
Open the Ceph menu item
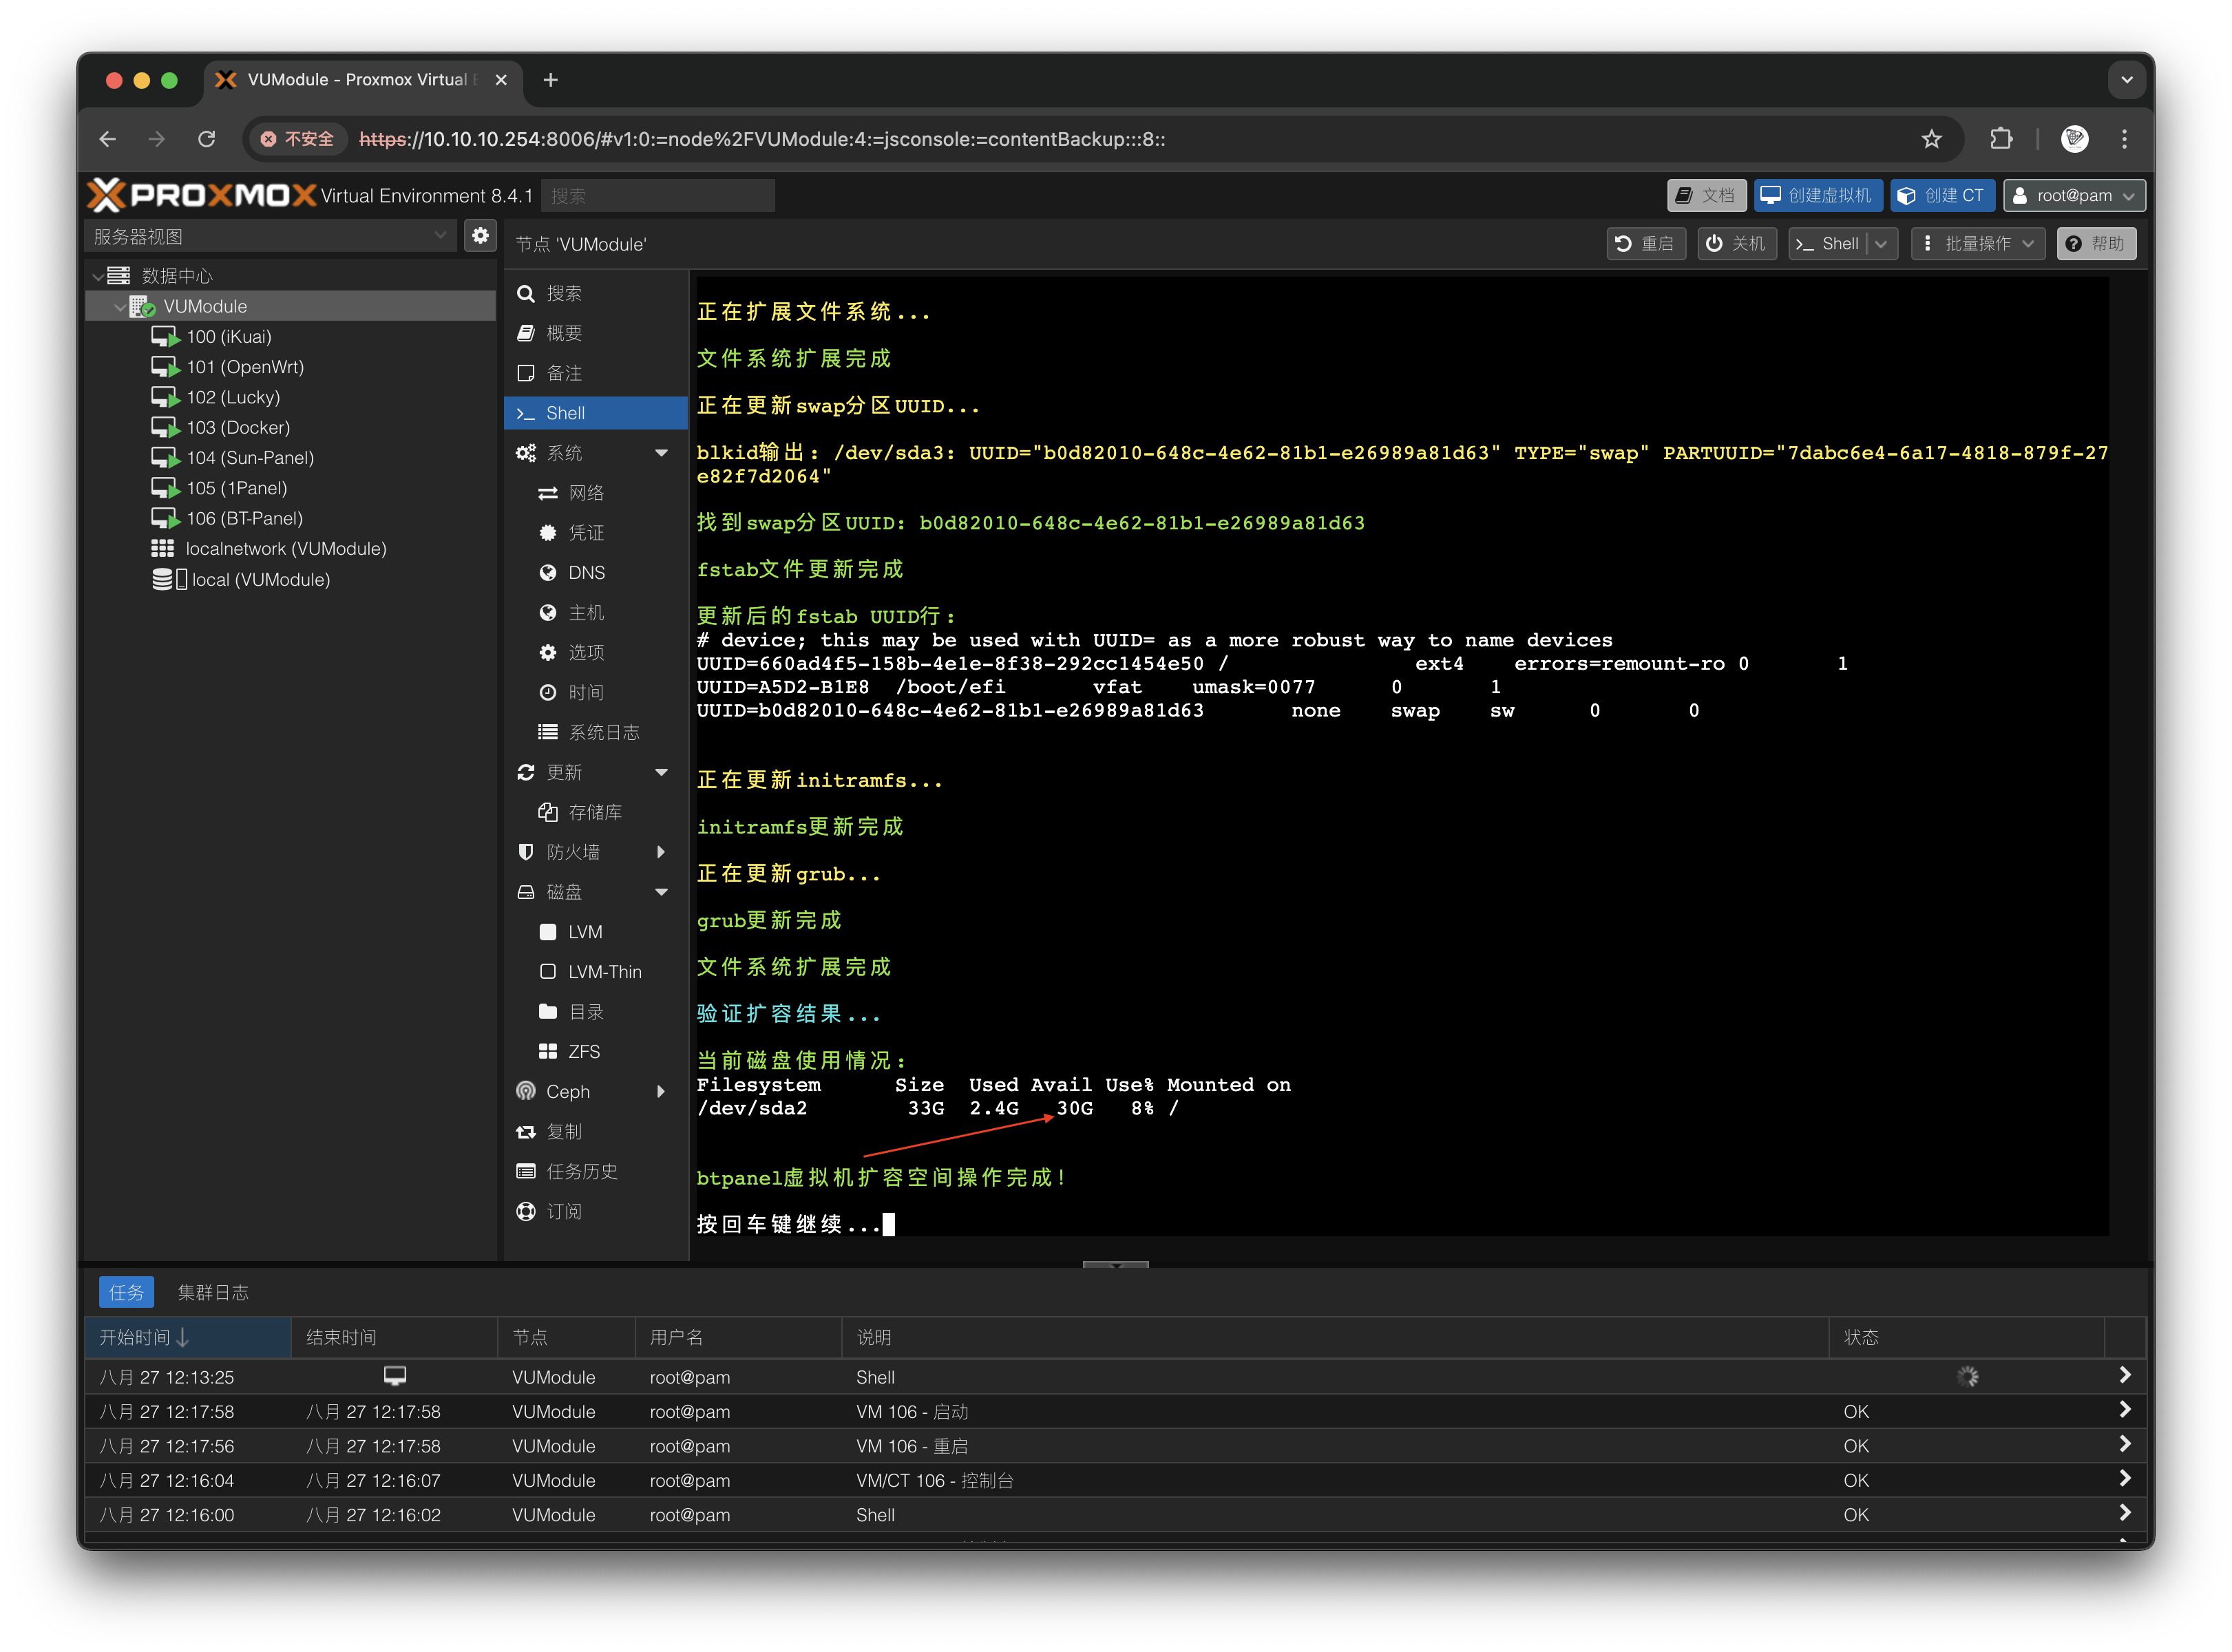(x=568, y=1092)
